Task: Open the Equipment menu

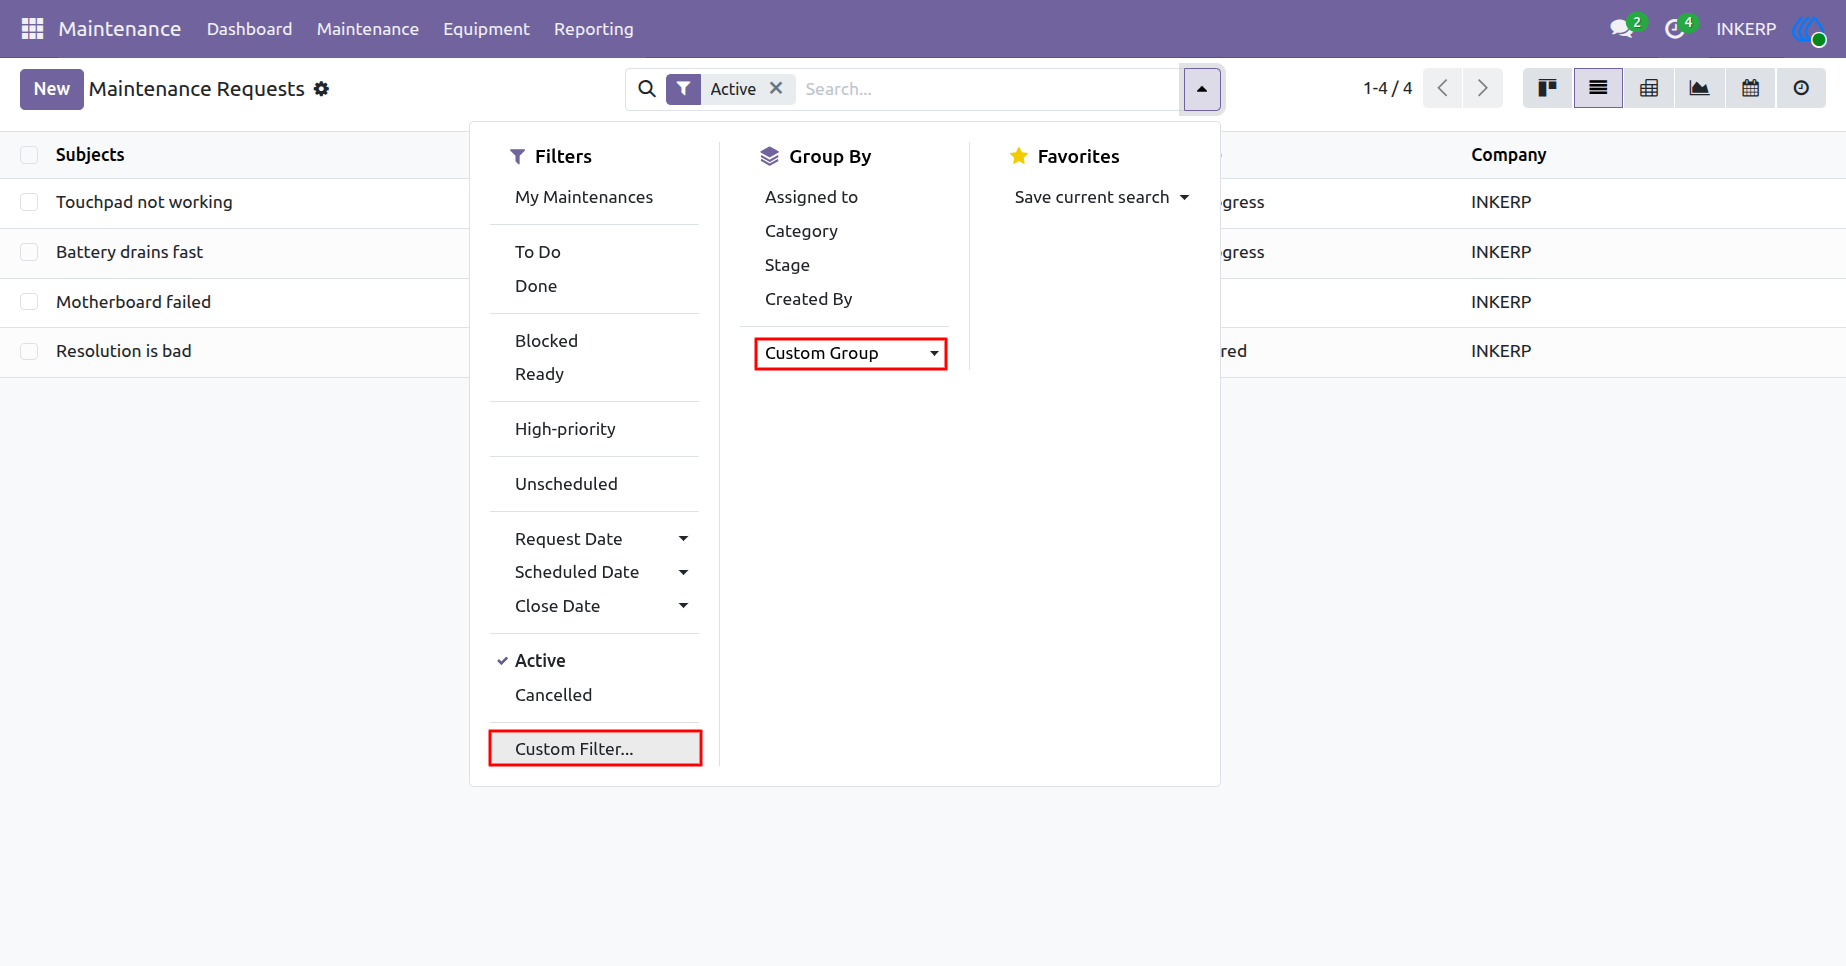Action: point(486,29)
